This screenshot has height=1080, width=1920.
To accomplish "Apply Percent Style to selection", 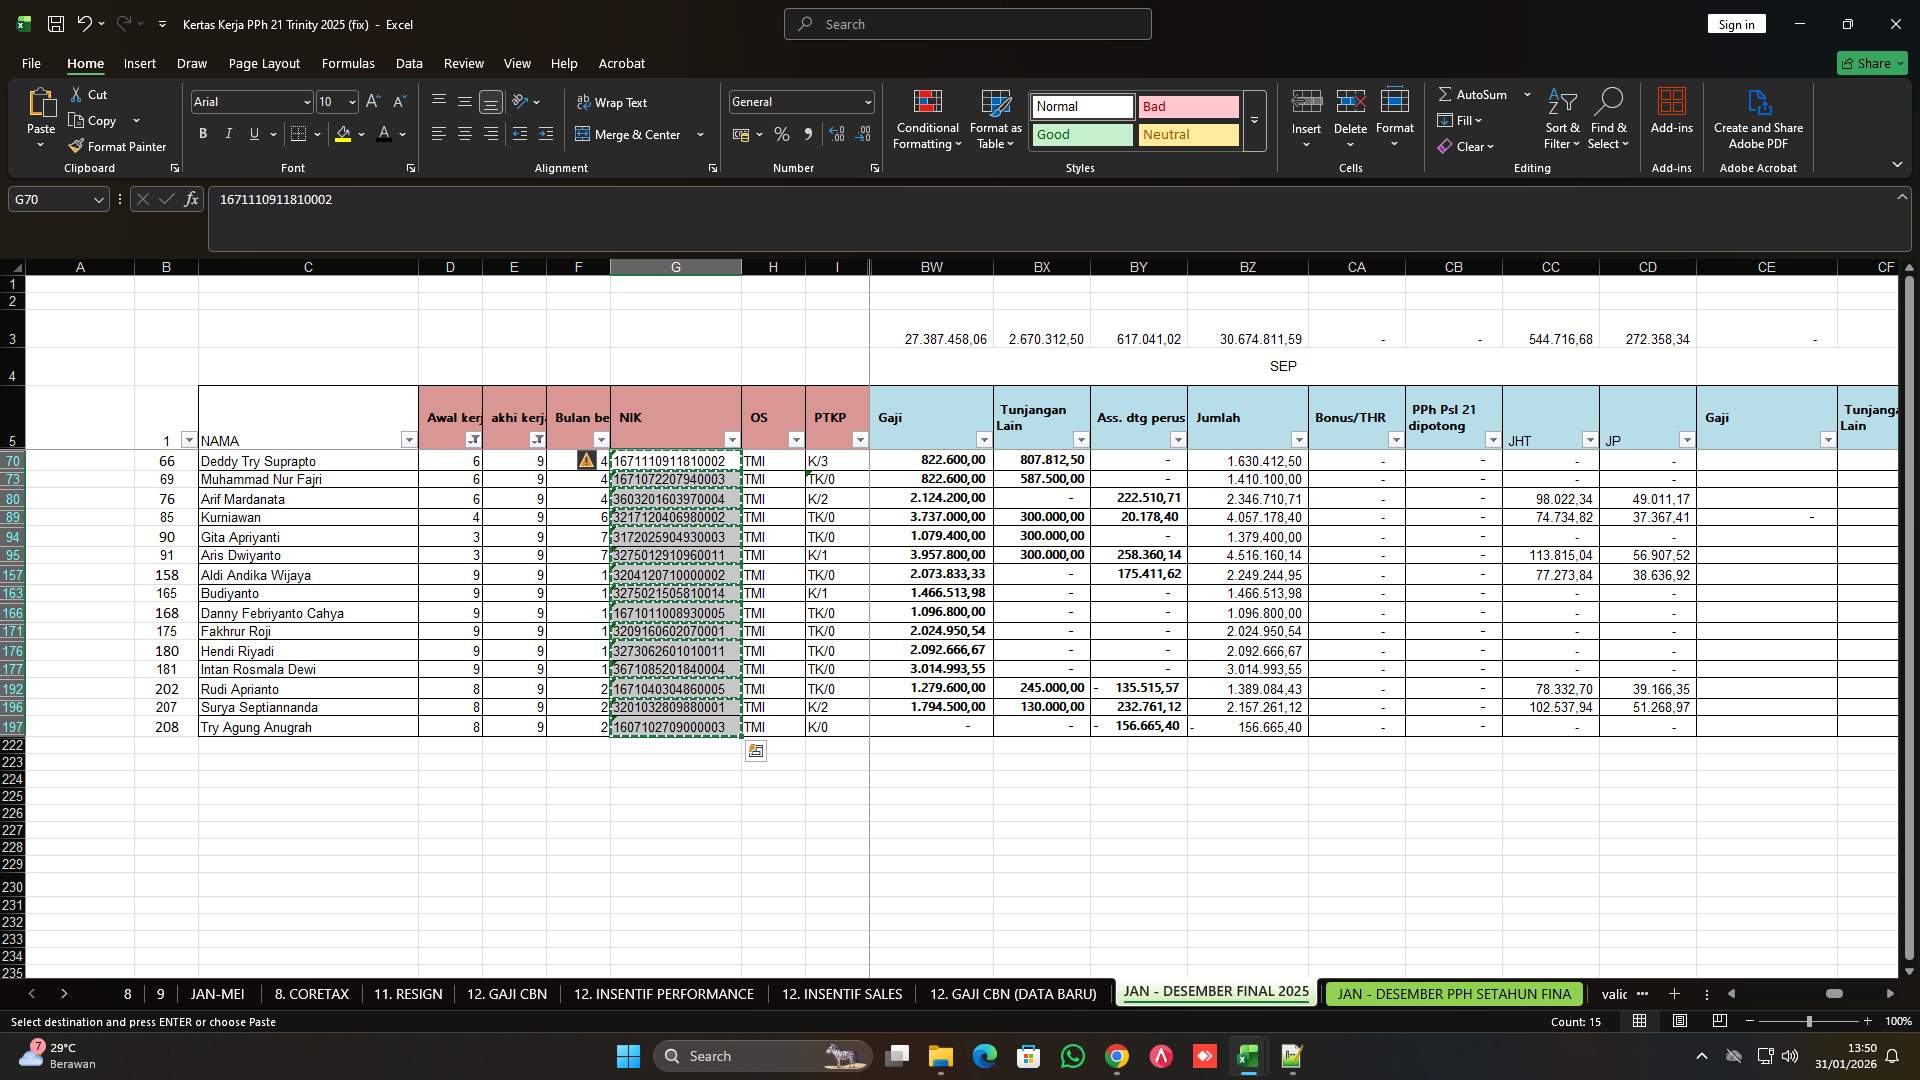I will [x=782, y=134].
